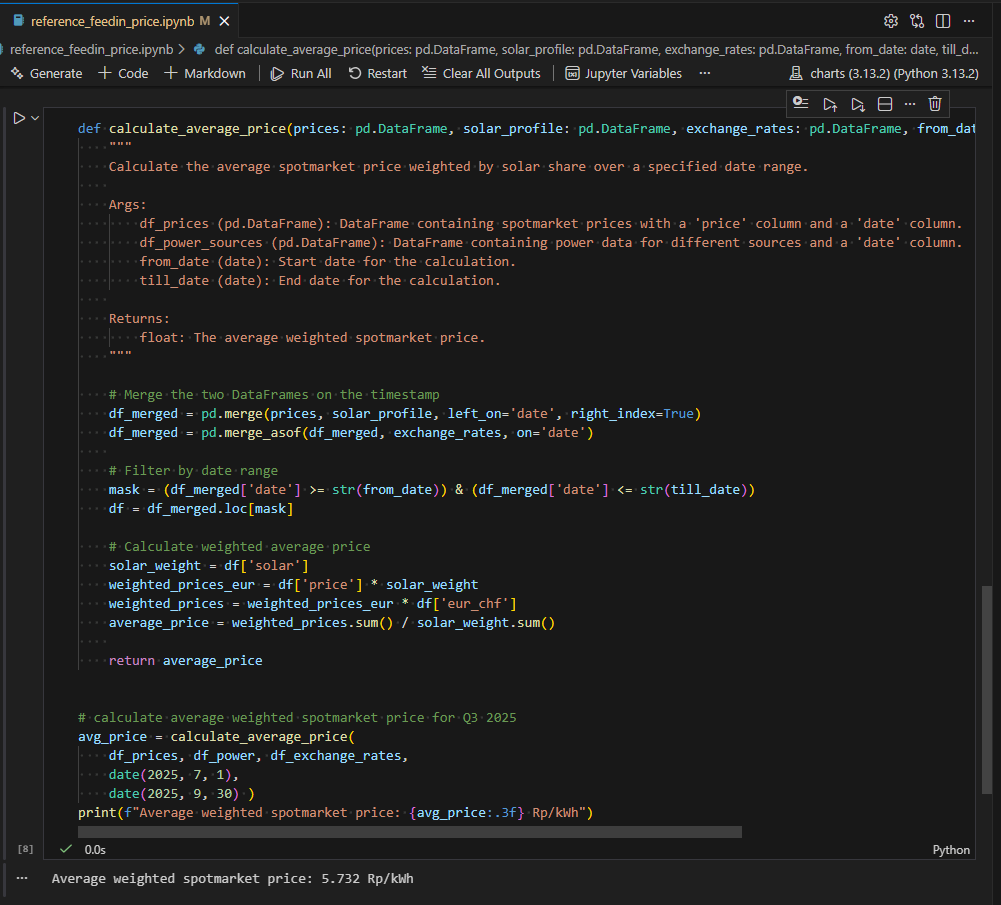This screenshot has width=1001, height=905.
Task: Click Run by Line in cell toolbar
Action: coord(800,104)
